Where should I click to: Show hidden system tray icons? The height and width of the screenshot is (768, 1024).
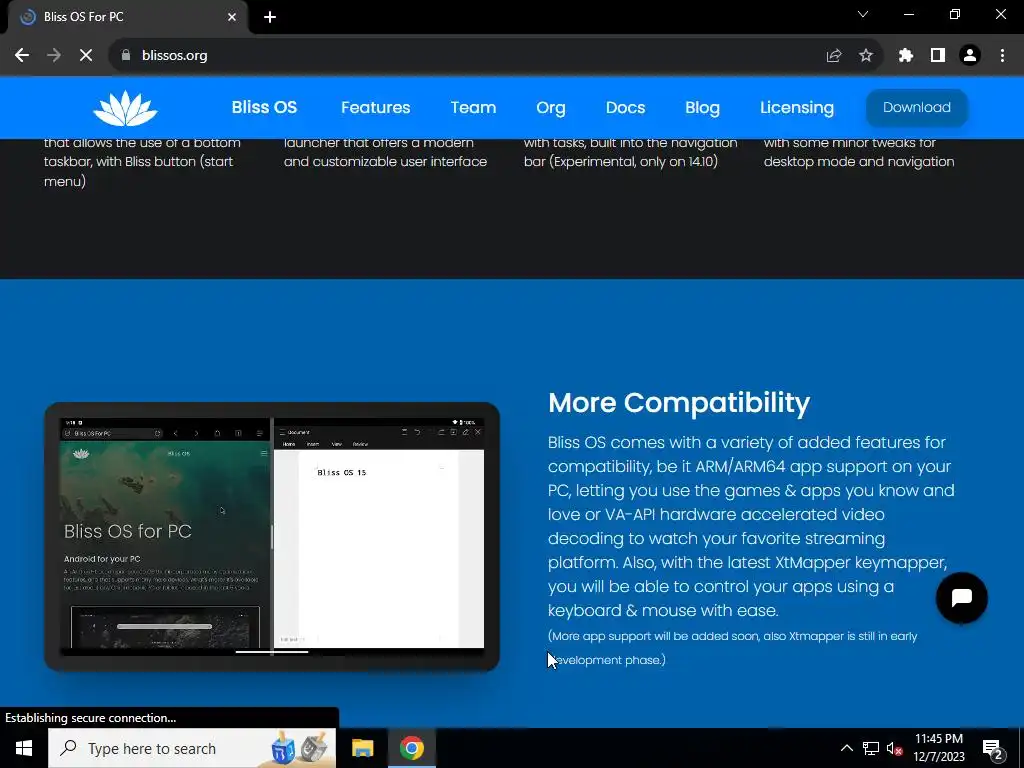[846, 748]
